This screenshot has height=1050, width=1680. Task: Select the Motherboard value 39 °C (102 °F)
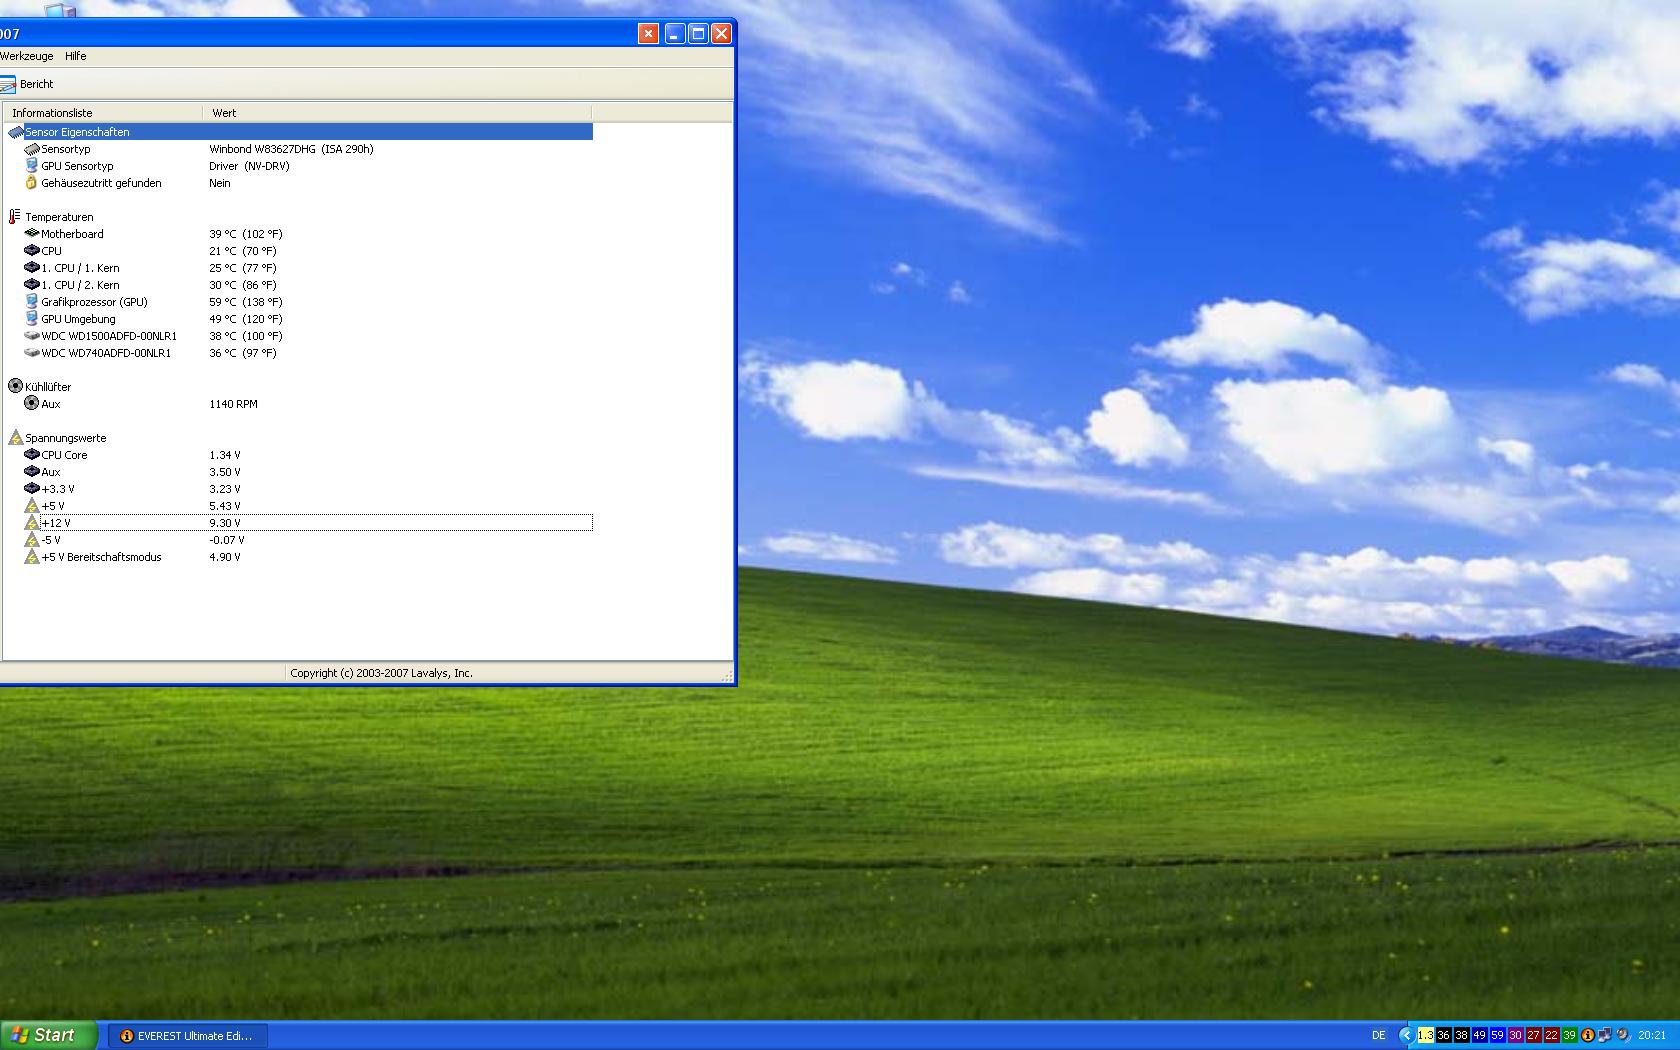pos(246,234)
